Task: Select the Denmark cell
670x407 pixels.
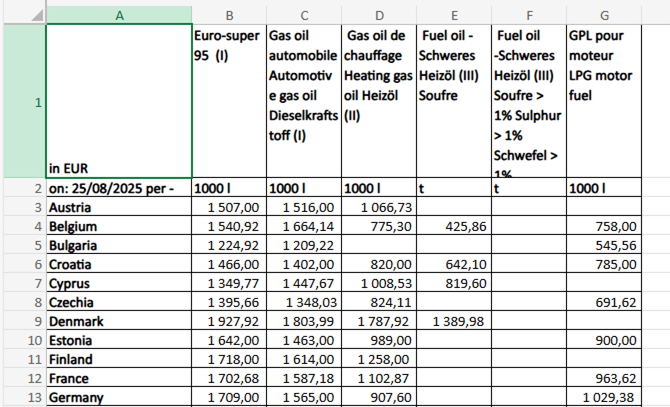Action: coord(119,321)
